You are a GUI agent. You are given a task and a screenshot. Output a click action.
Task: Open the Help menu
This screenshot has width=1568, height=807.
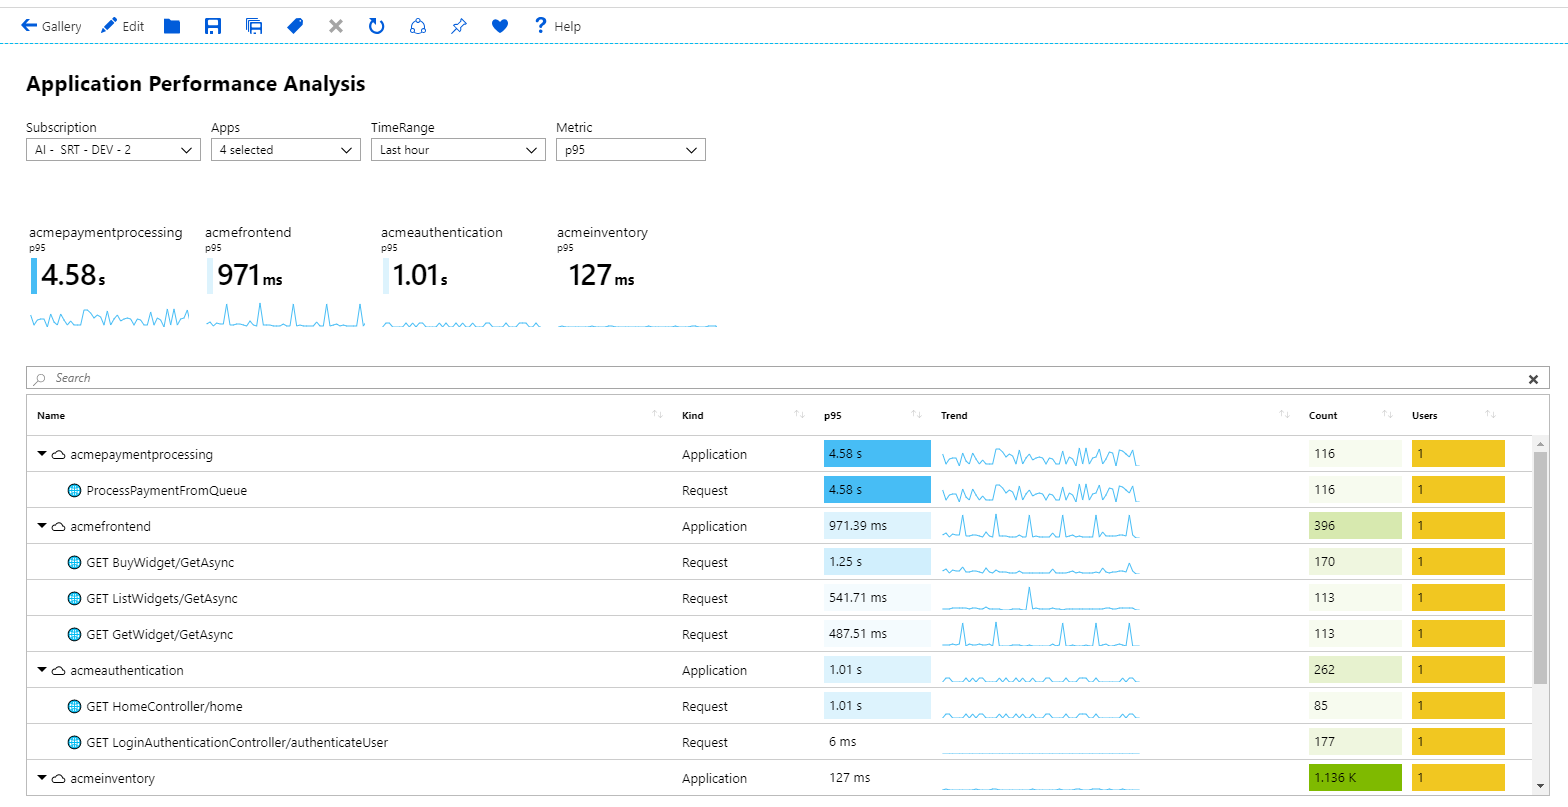click(x=557, y=26)
